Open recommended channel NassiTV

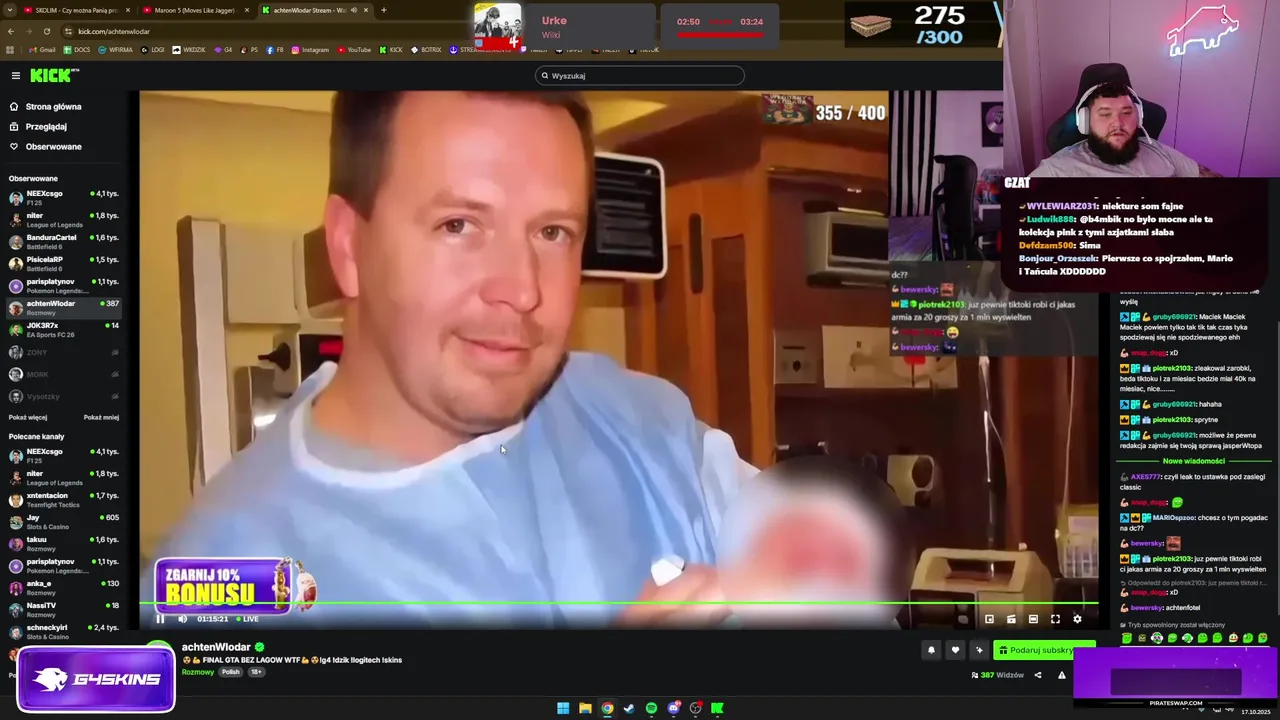point(63,609)
